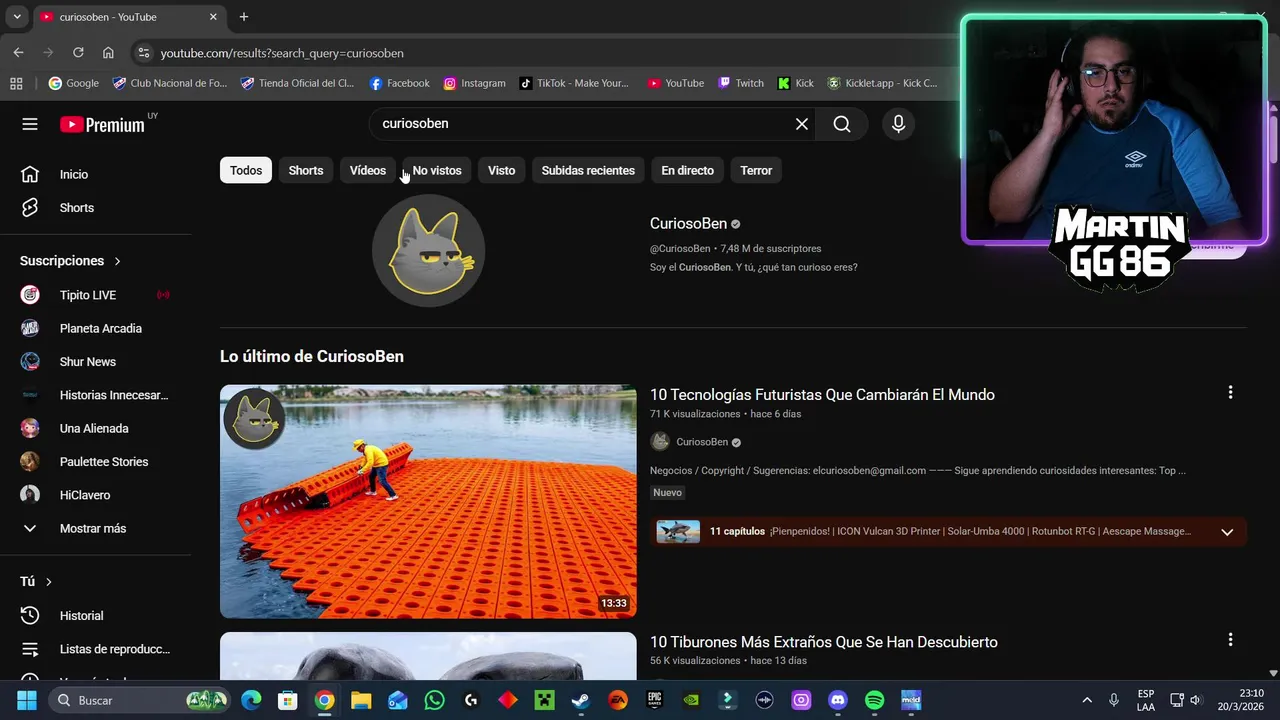Expand Mostrar más subscriptions list
Screen dimensions: 1280x720
[96, 528]
